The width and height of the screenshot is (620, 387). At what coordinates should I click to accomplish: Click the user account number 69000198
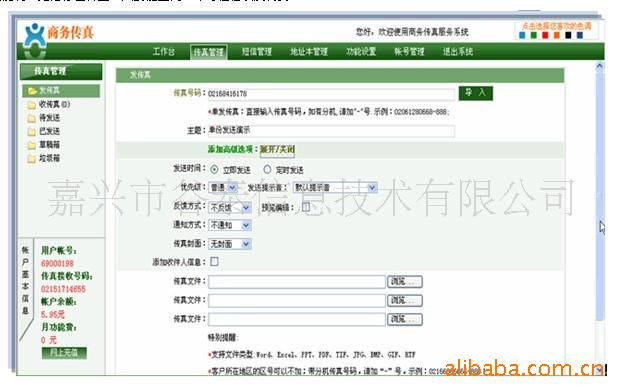[x=57, y=264]
